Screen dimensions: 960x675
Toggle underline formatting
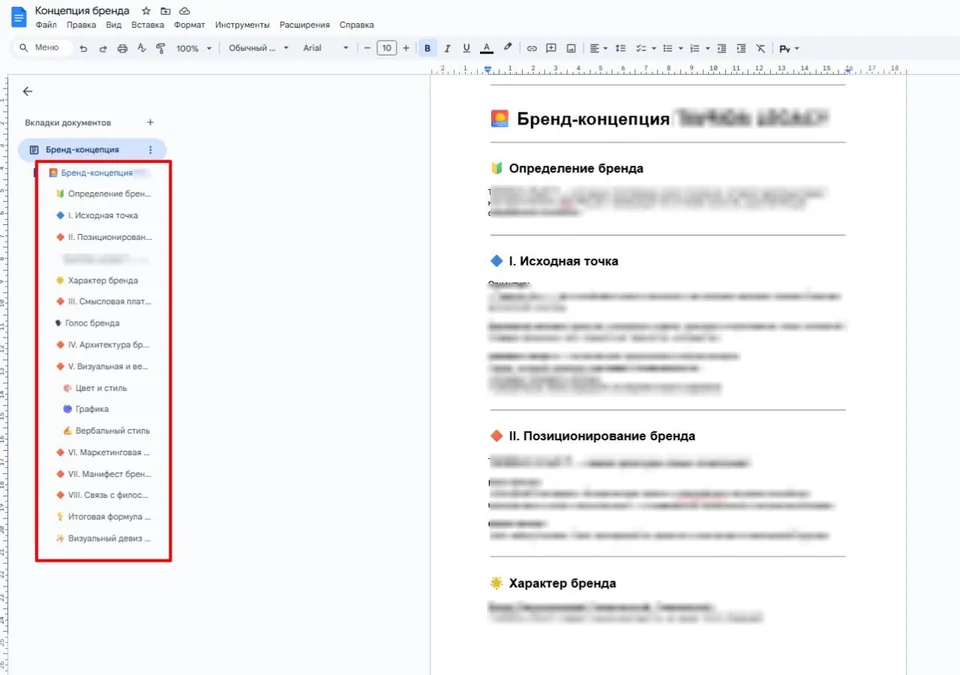(x=467, y=48)
